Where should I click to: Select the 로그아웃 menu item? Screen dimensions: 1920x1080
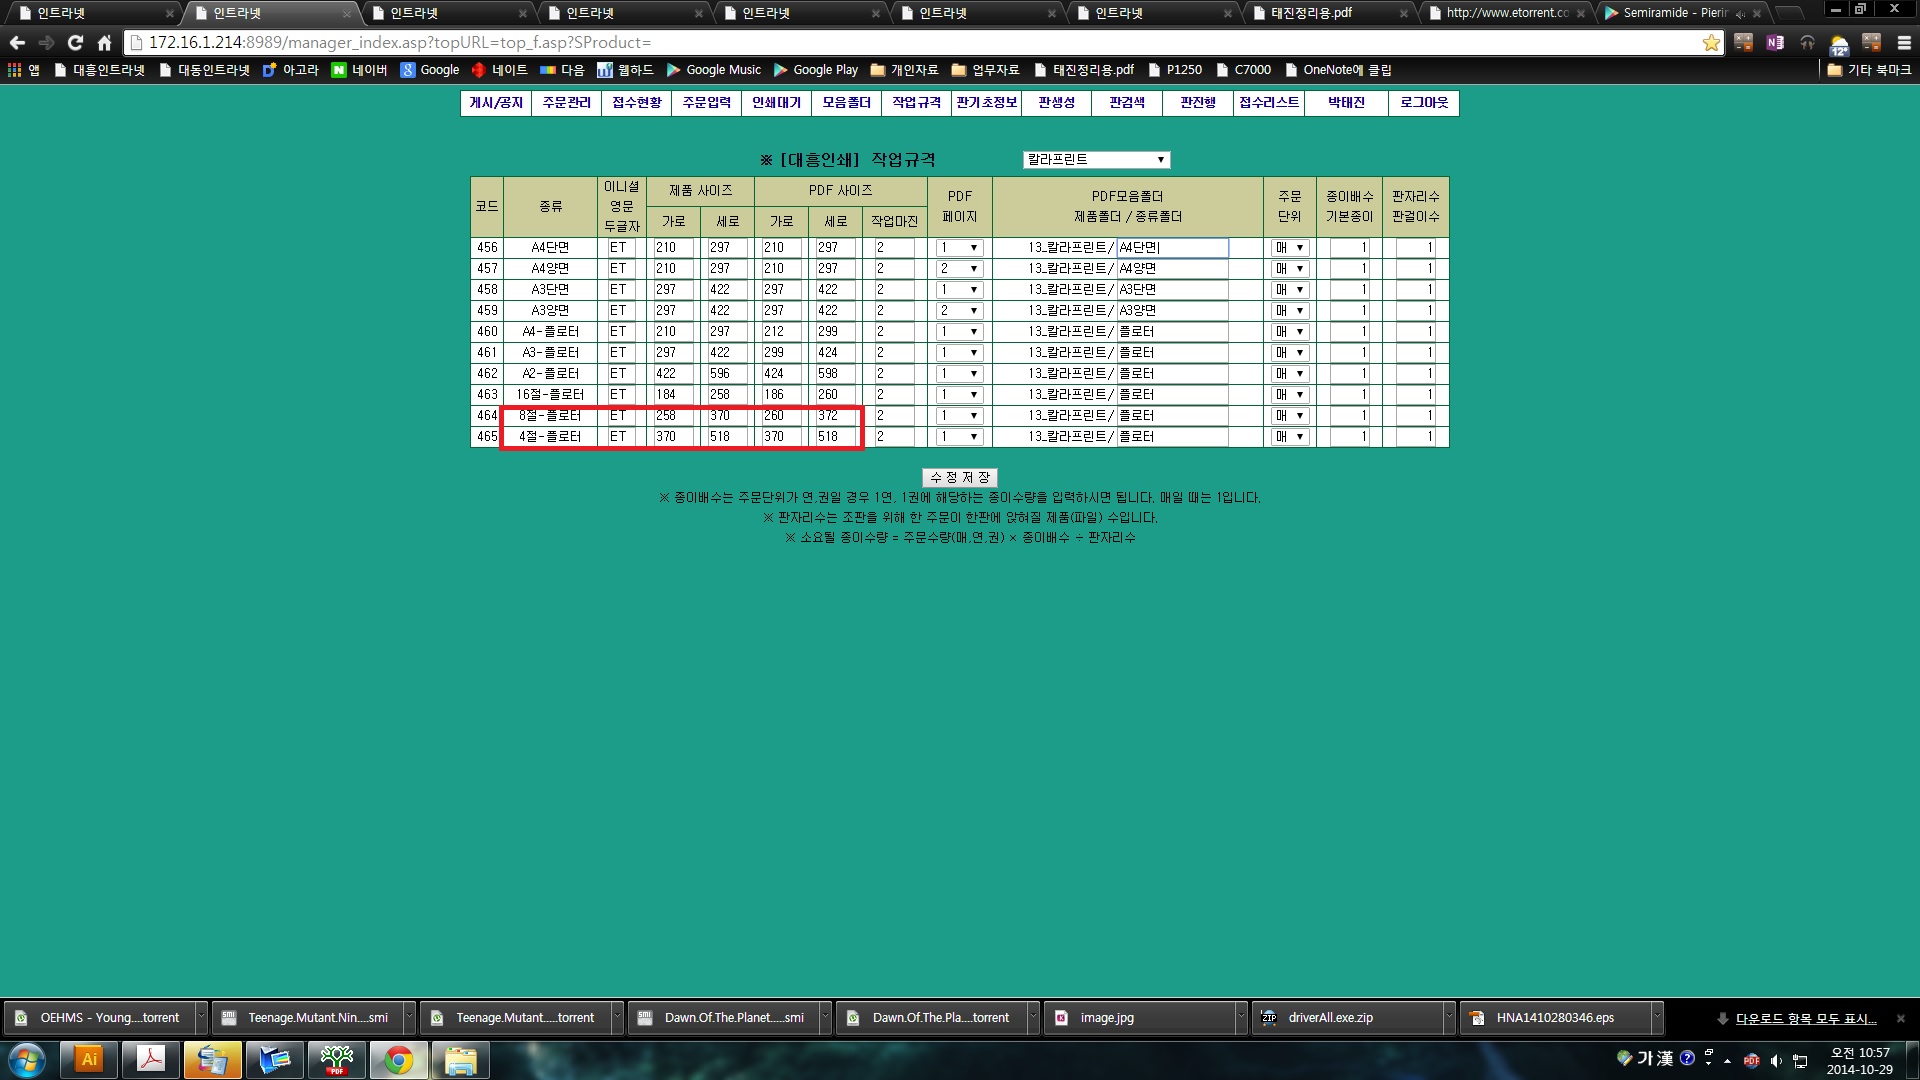coord(1423,103)
